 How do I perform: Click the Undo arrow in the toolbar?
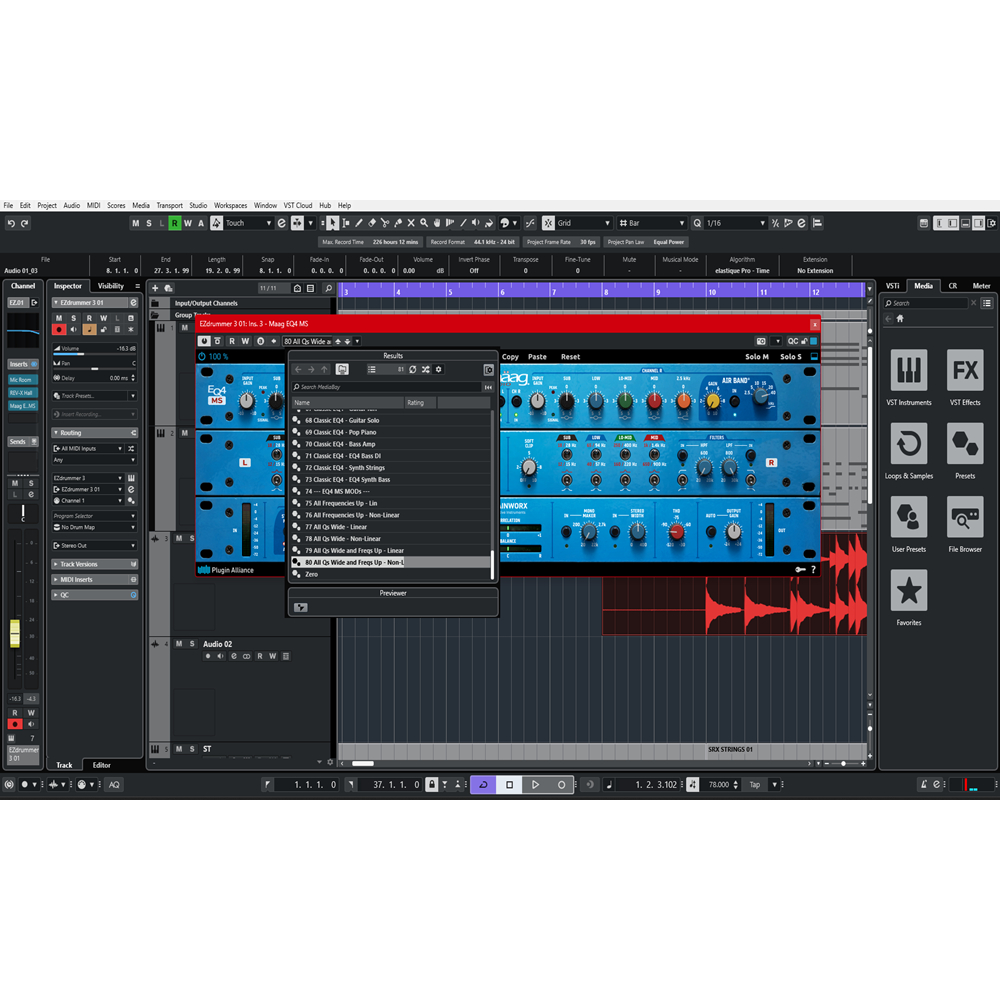pos(11,223)
